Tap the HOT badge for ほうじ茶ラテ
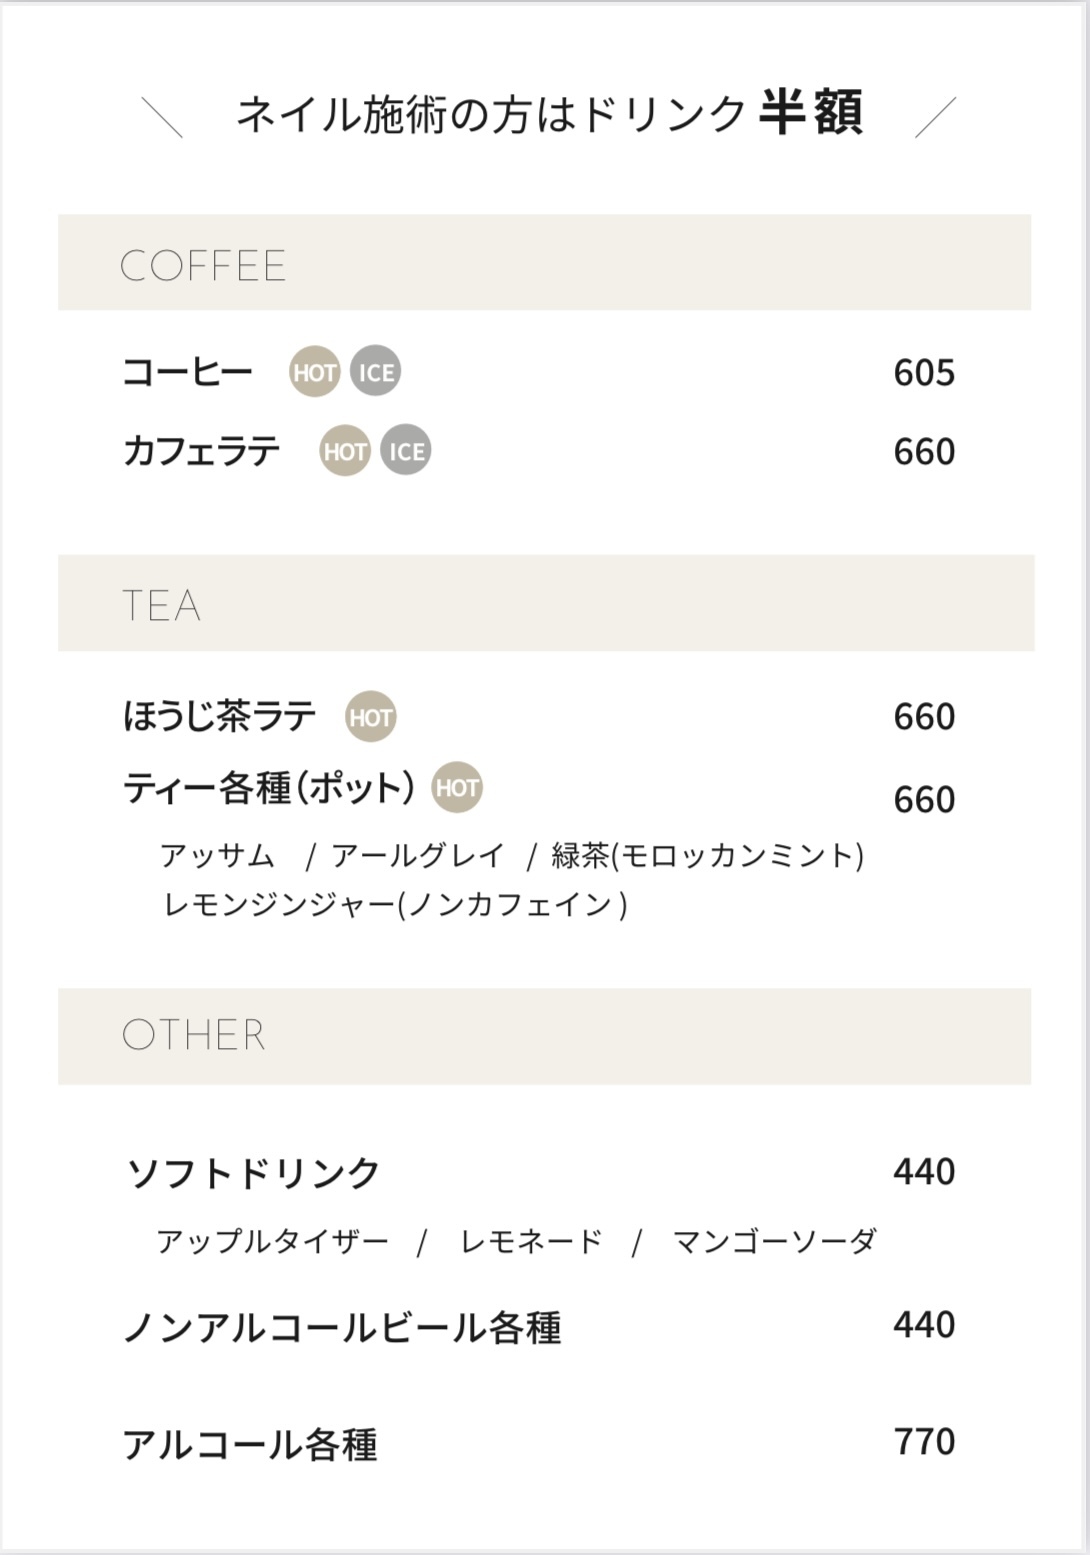The width and height of the screenshot is (1090, 1555). pos(370,717)
